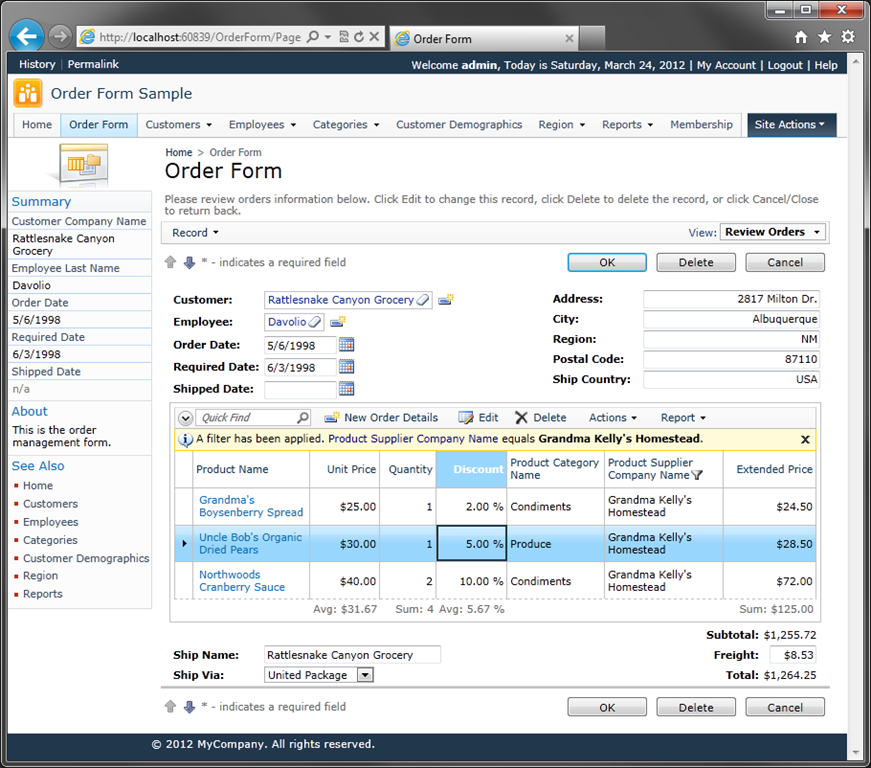This screenshot has height=768, width=871.
Task: Click Edit in the grid toolbar
Action: [x=478, y=418]
